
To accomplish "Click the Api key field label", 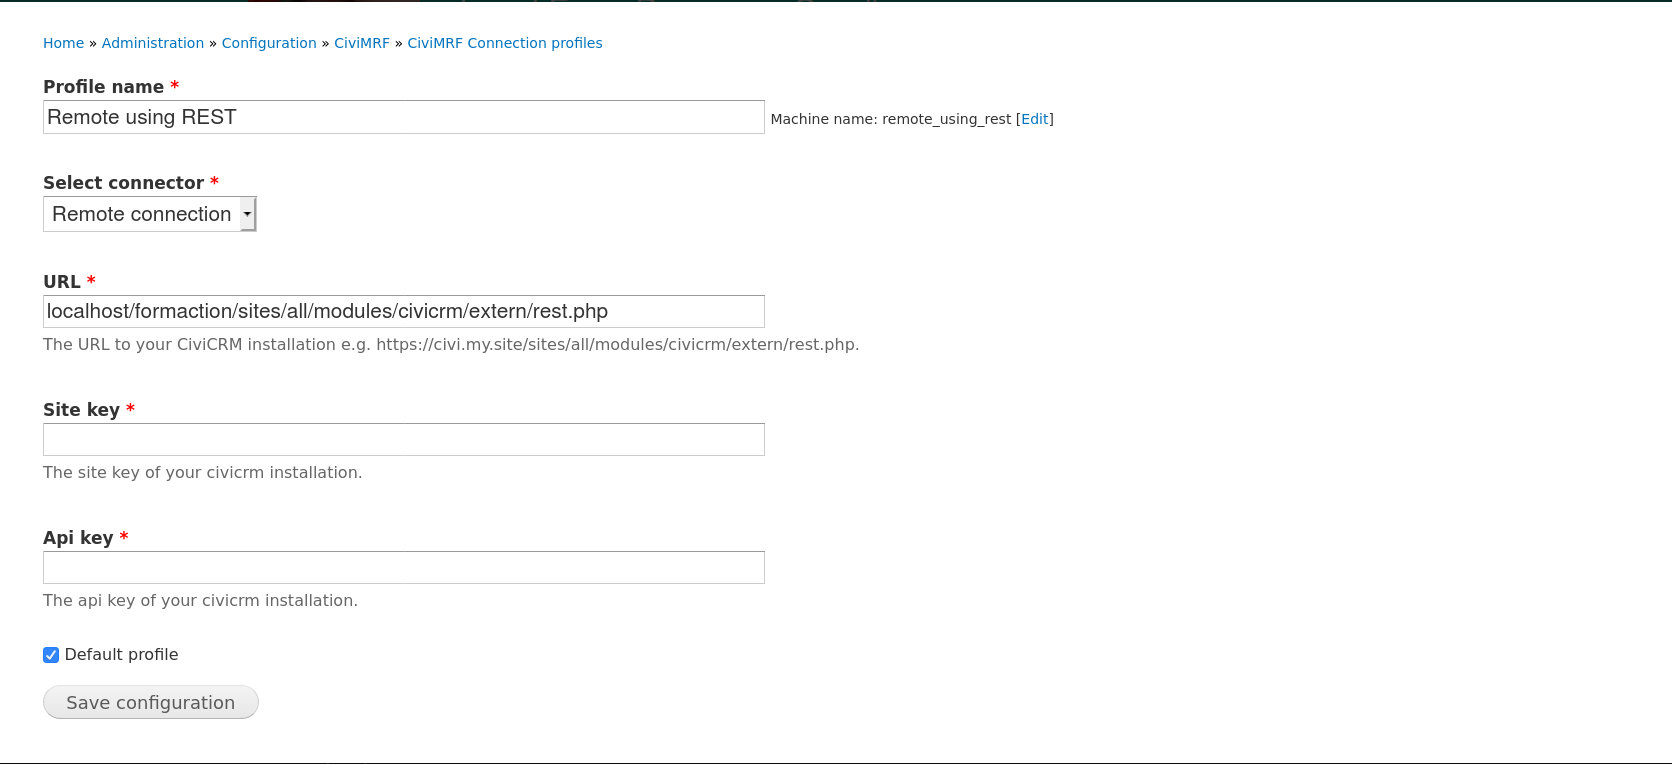I will [x=78, y=538].
